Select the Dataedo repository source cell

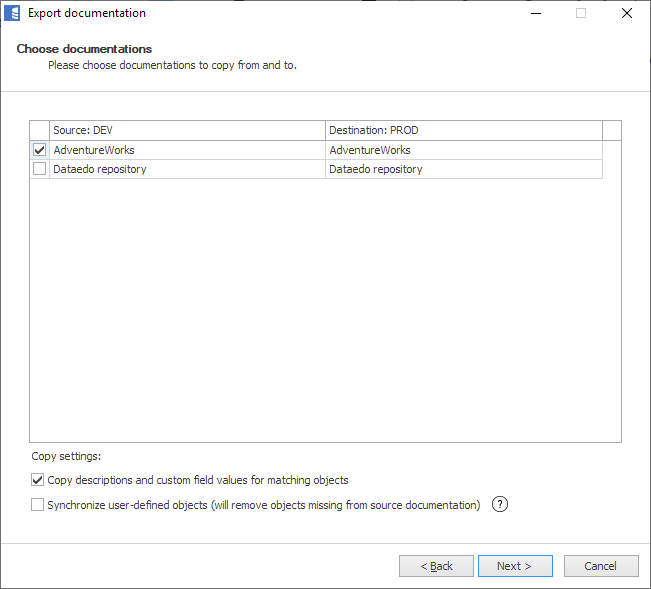pyautogui.click(x=187, y=169)
